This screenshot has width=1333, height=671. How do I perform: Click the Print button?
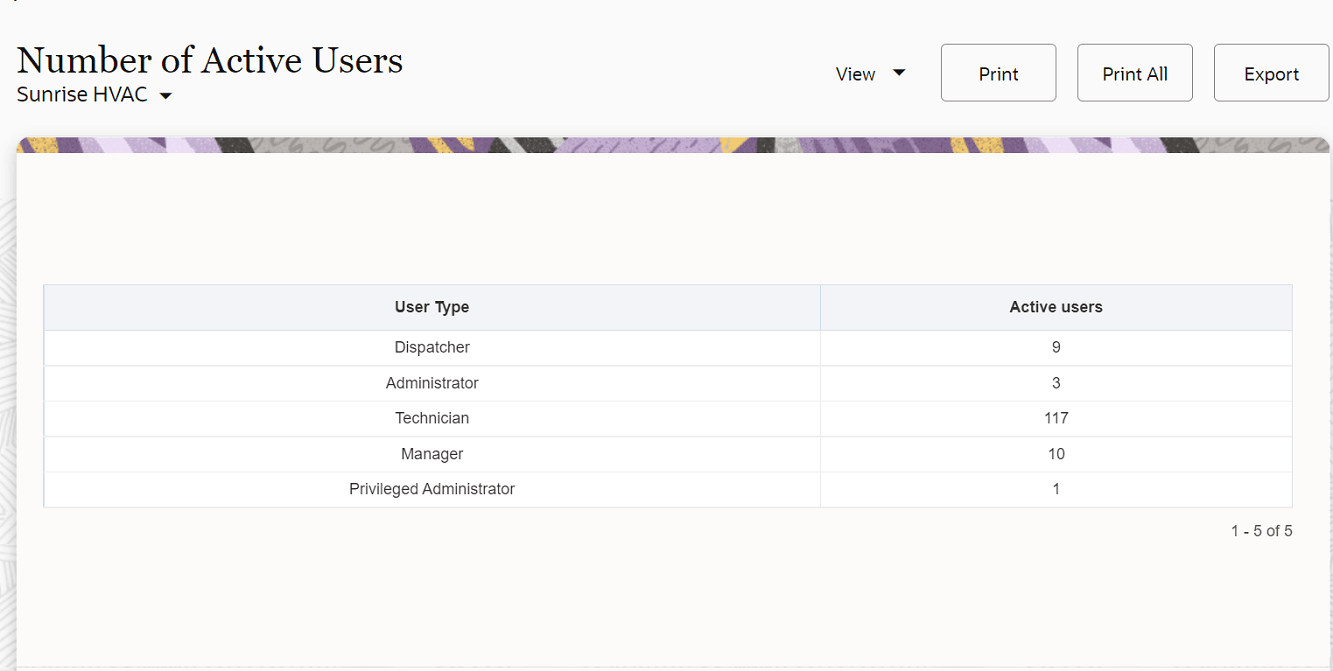(x=998, y=73)
